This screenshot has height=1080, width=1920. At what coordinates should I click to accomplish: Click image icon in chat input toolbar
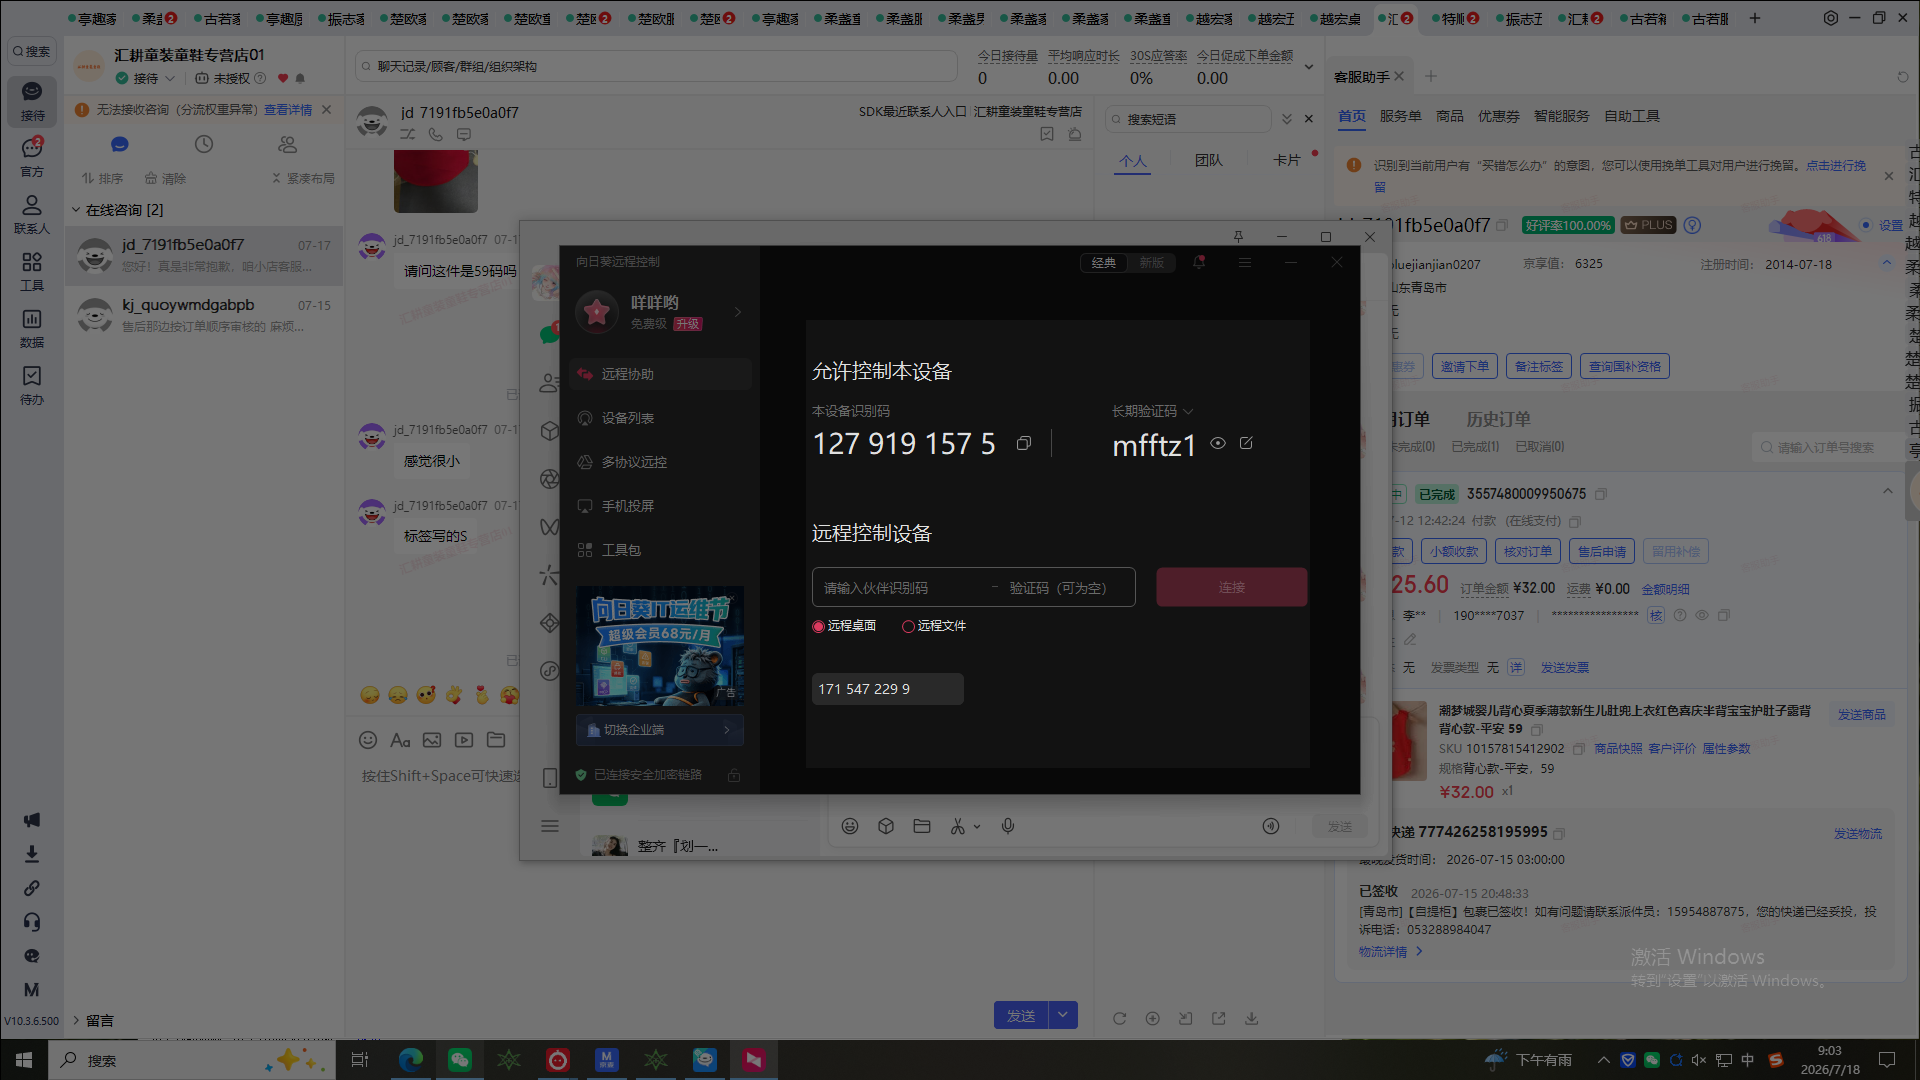click(432, 740)
